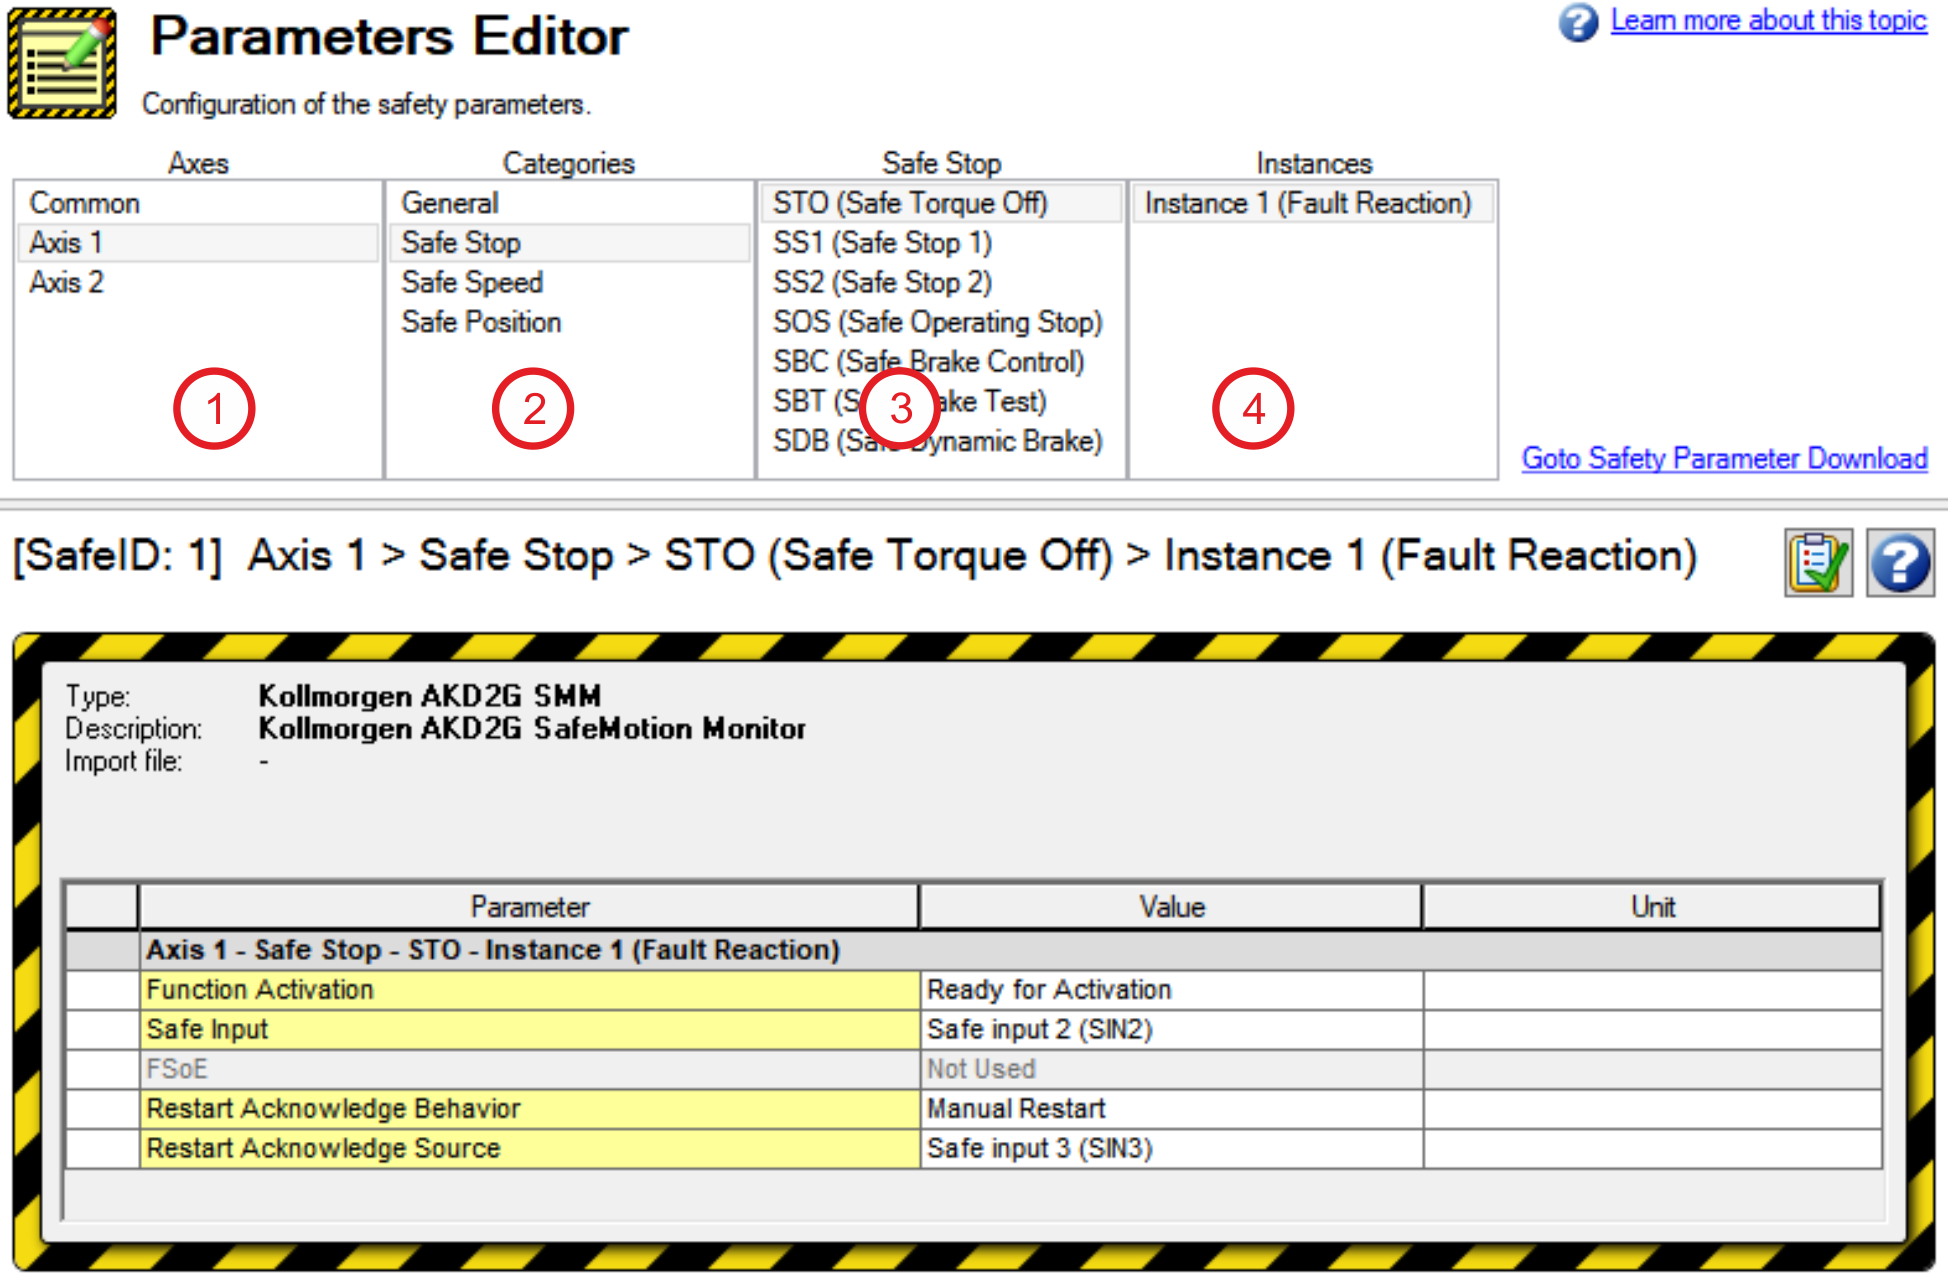1948x1284 pixels.
Task: Open Safe input 3 (SIN3) value cell
Action: coord(1171,1149)
